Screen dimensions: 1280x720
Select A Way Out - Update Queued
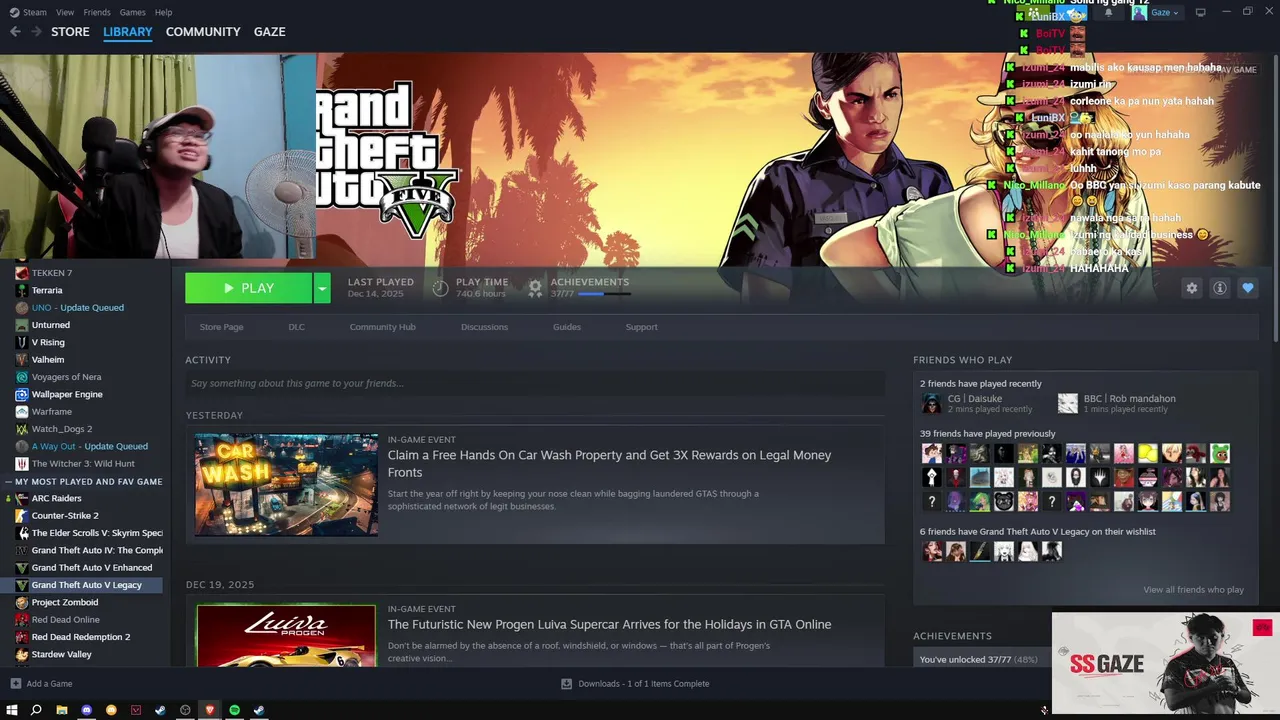pyautogui.click(x=90, y=446)
